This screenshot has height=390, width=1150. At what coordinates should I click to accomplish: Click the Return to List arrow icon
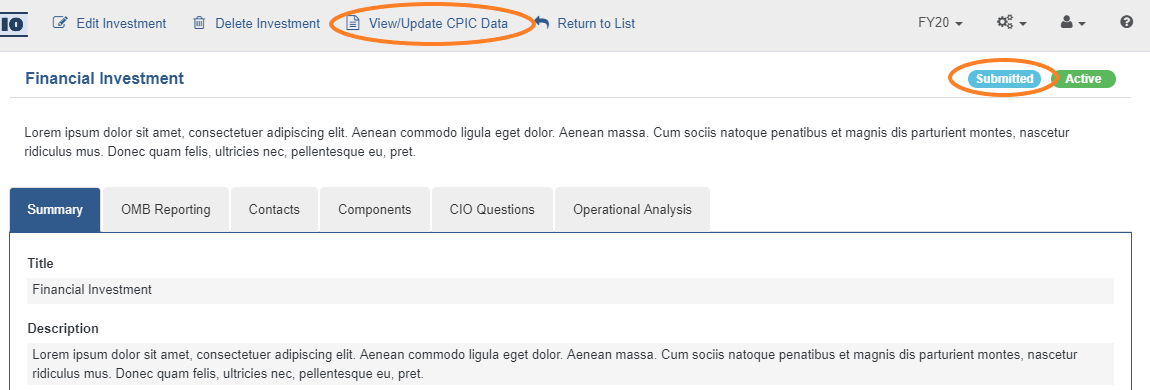[541, 23]
